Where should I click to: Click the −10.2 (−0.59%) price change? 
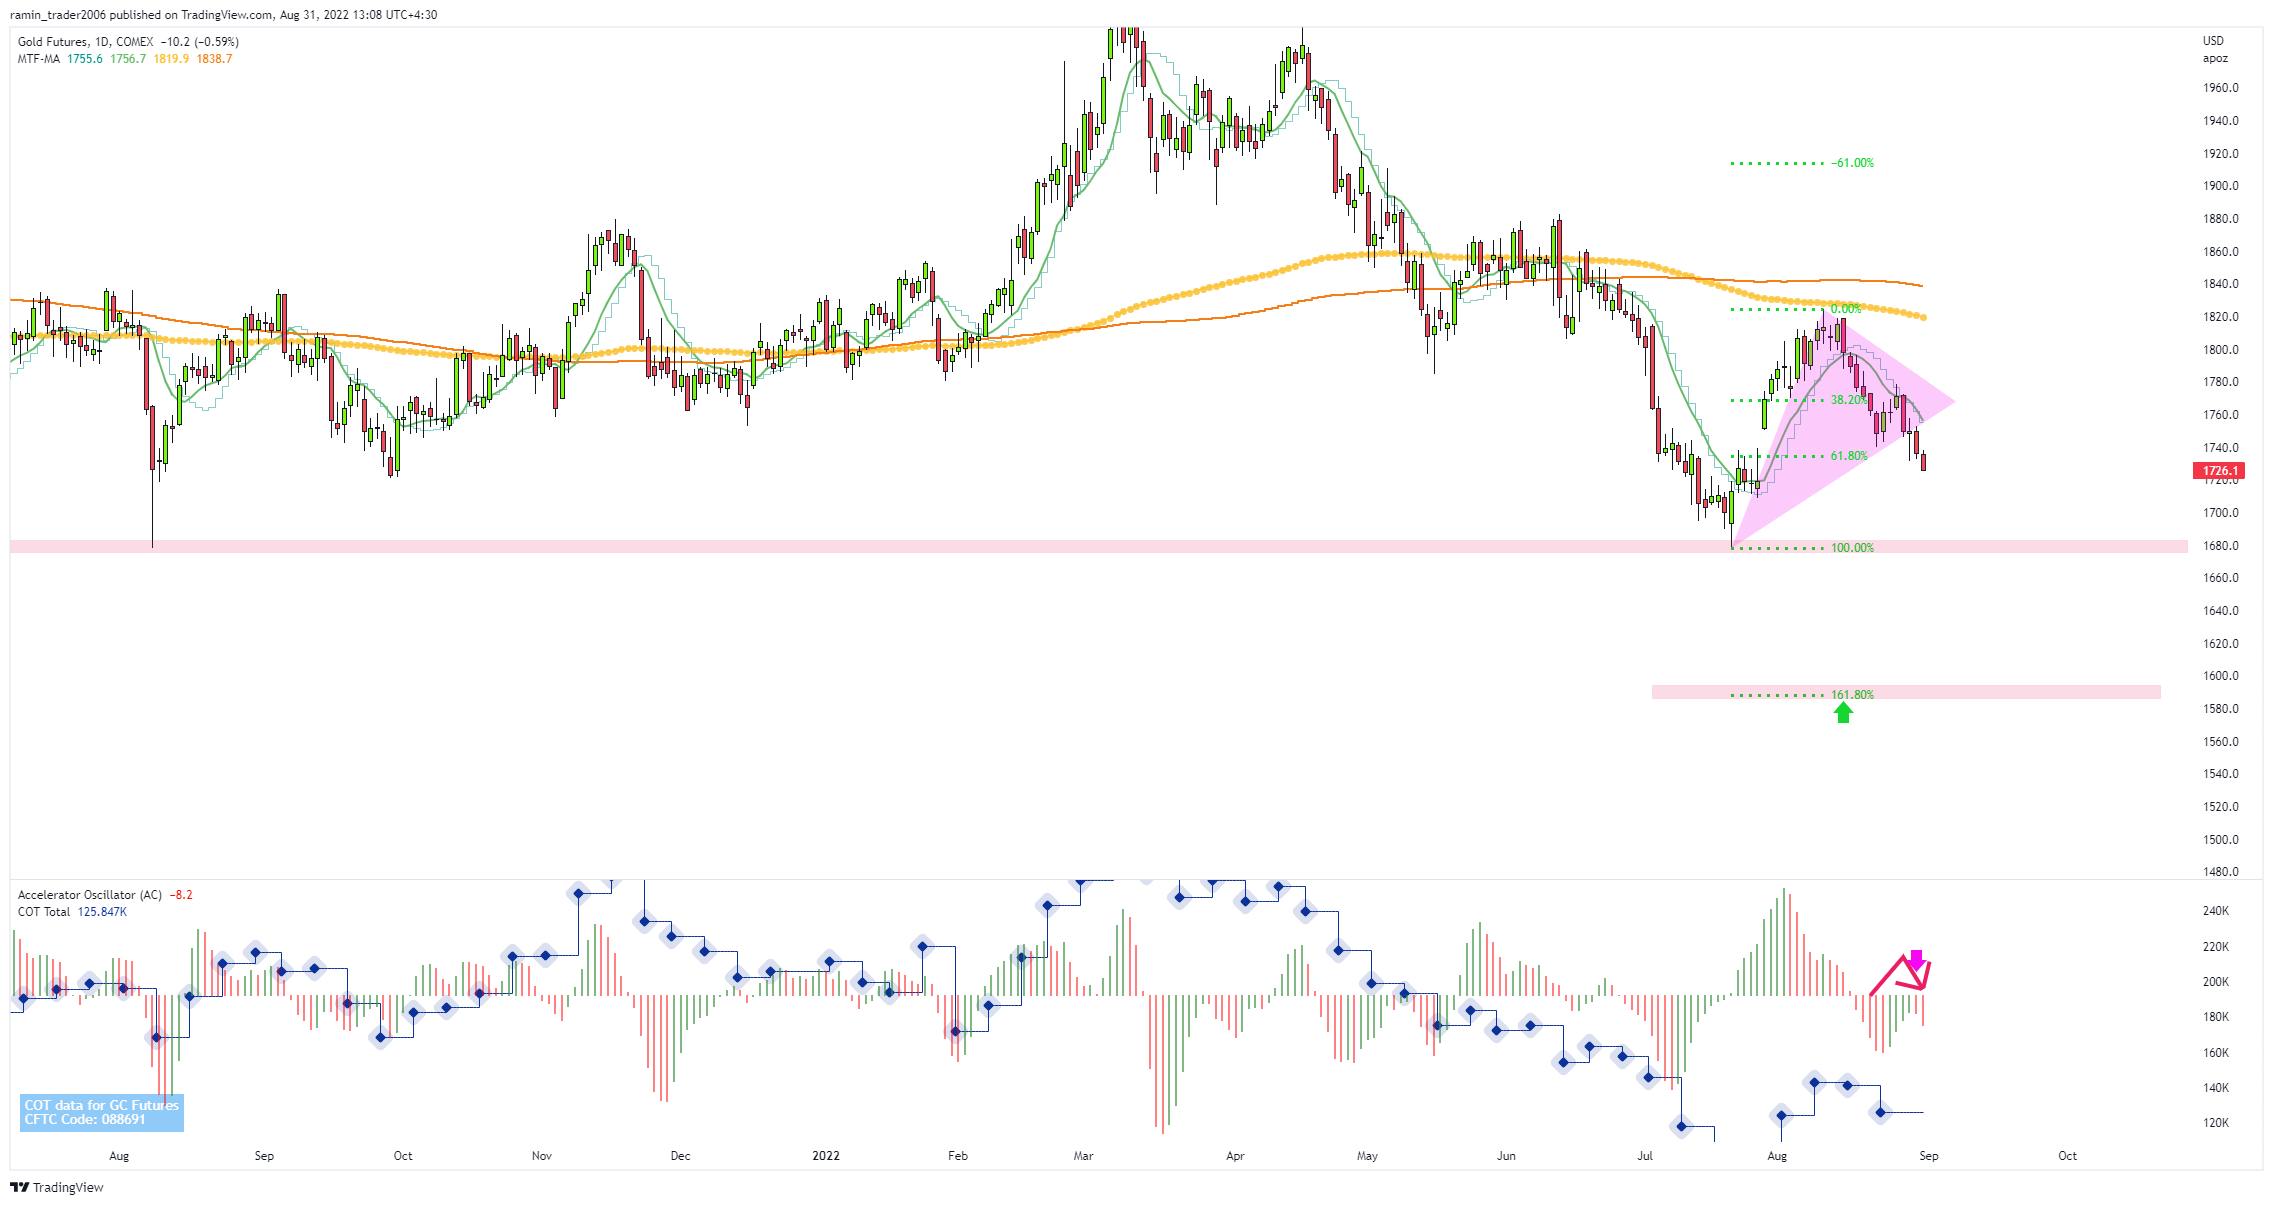[x=200, y=42]
